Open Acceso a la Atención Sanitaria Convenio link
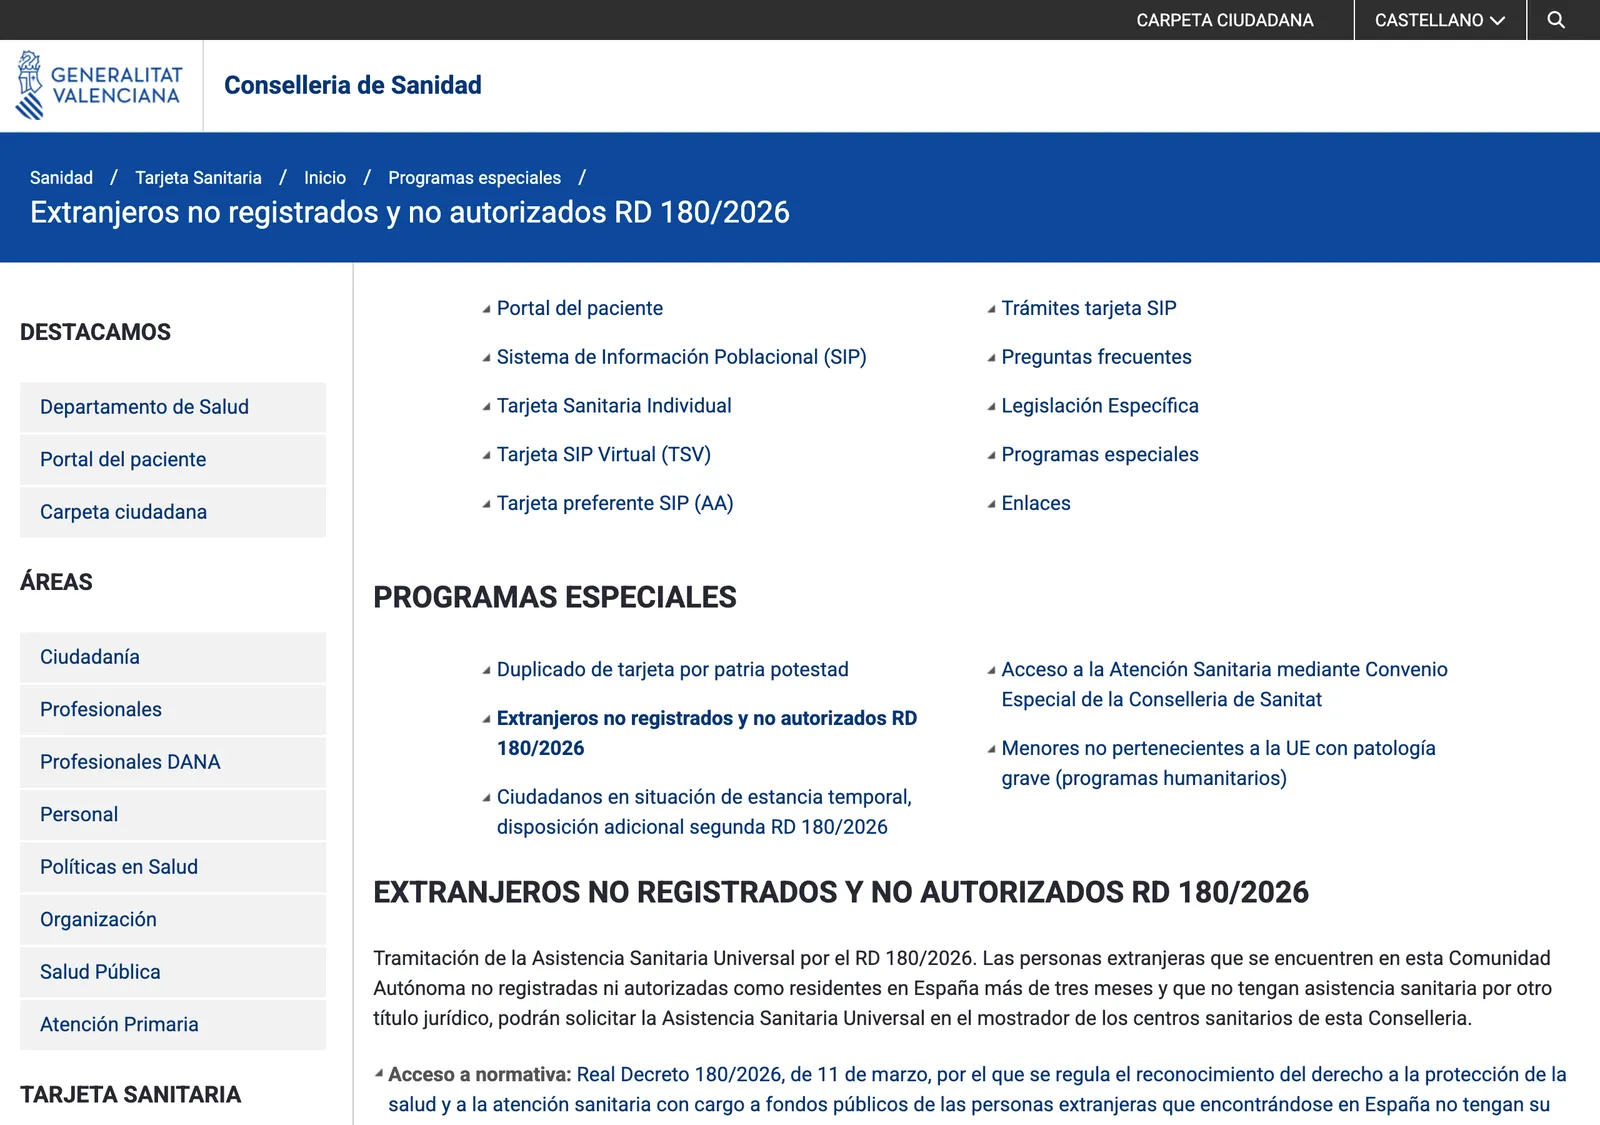 (1225, 685)
